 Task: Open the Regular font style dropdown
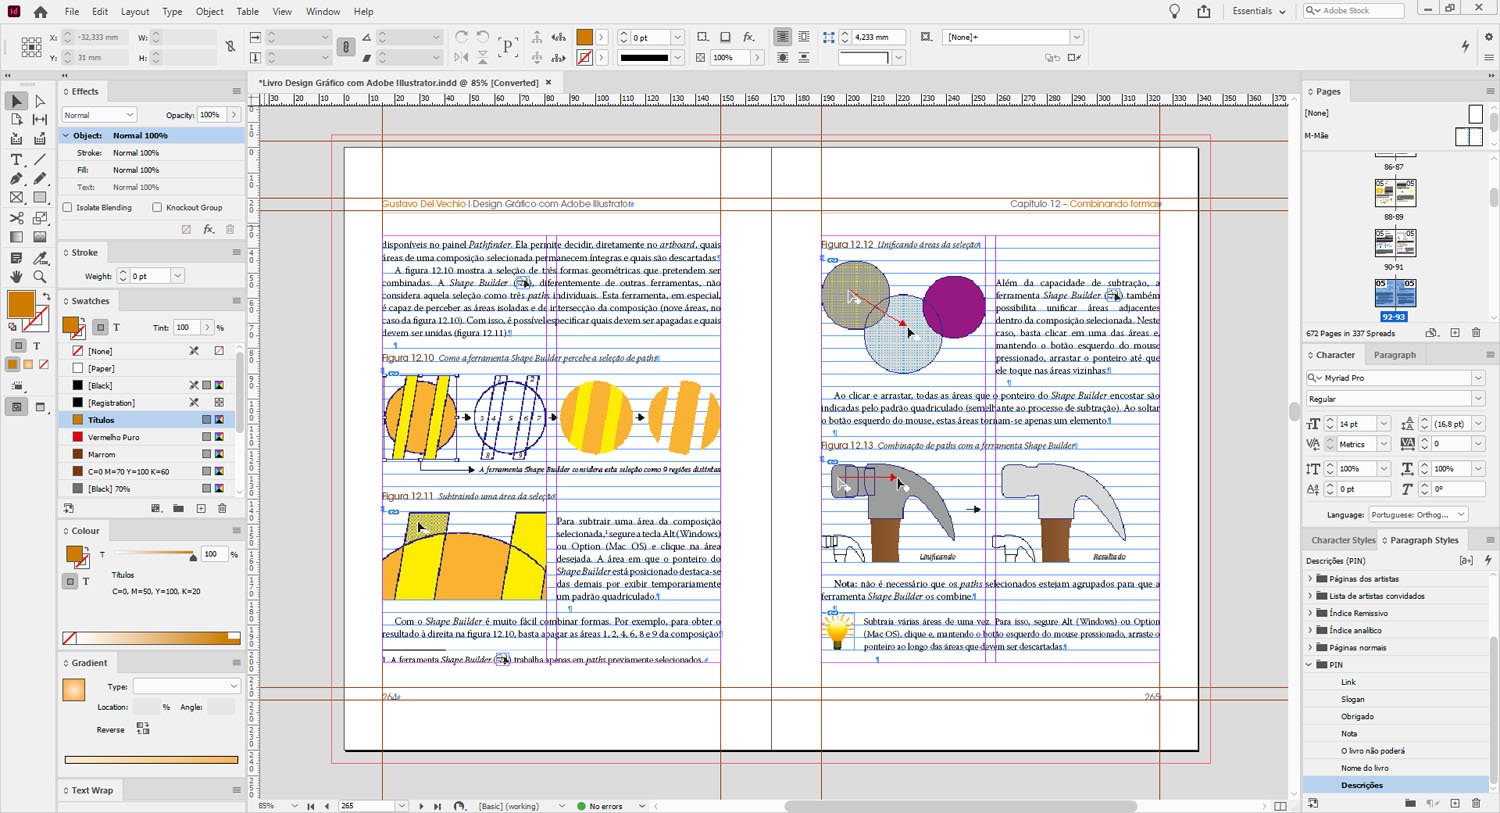(1478, 399)
